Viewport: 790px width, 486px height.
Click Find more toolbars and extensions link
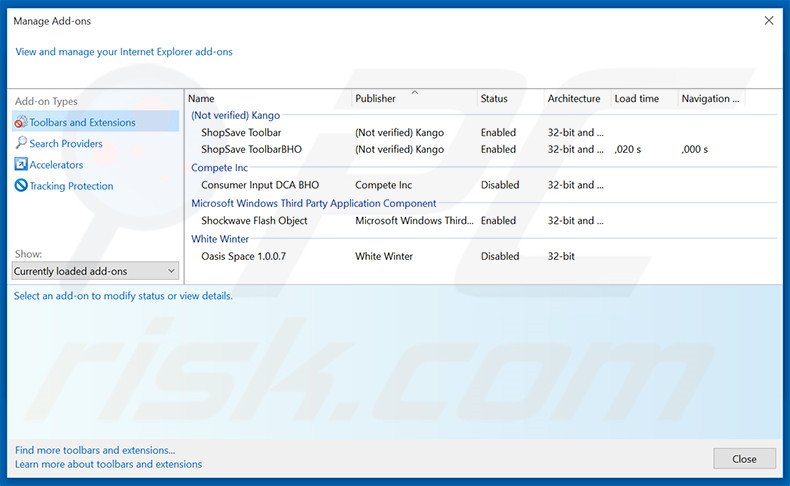95,450
